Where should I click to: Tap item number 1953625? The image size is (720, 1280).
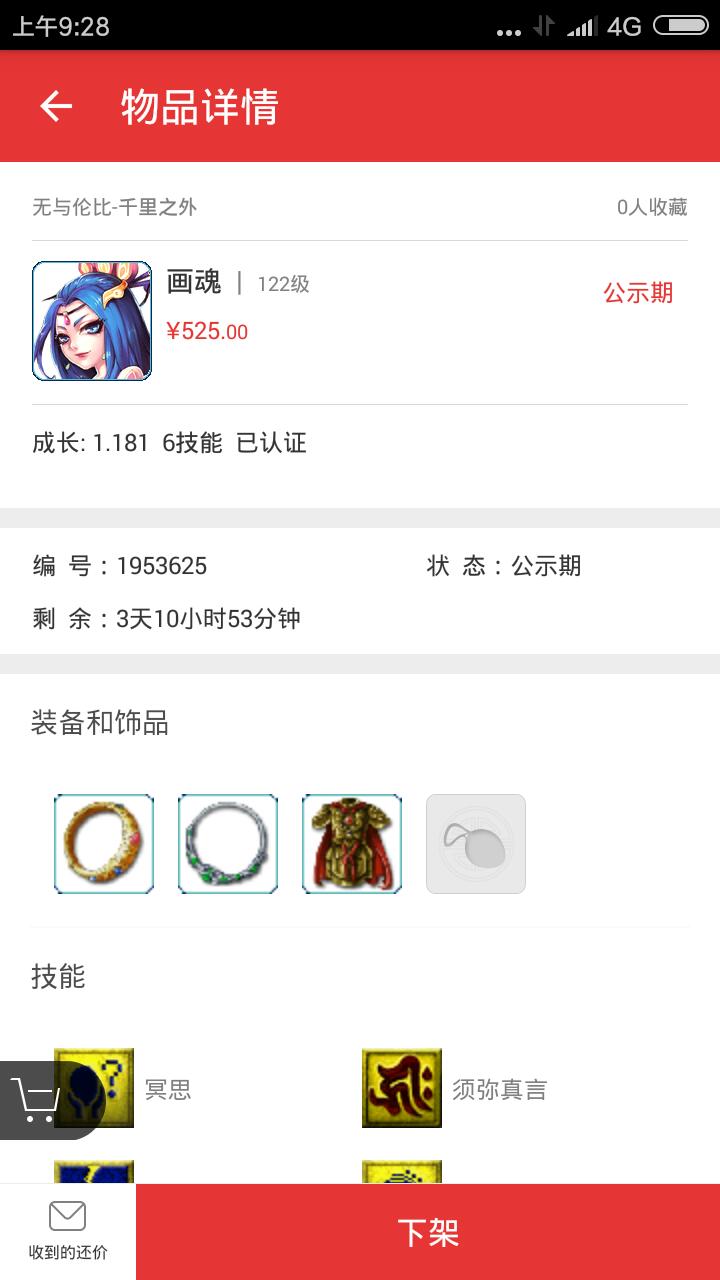coord(162,566)
